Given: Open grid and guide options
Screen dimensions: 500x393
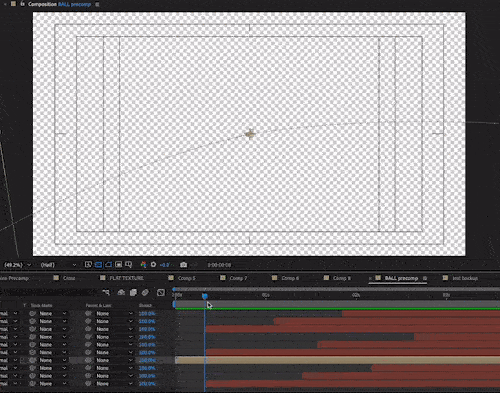Looking at the screenshot, I should tap(128, 265).
